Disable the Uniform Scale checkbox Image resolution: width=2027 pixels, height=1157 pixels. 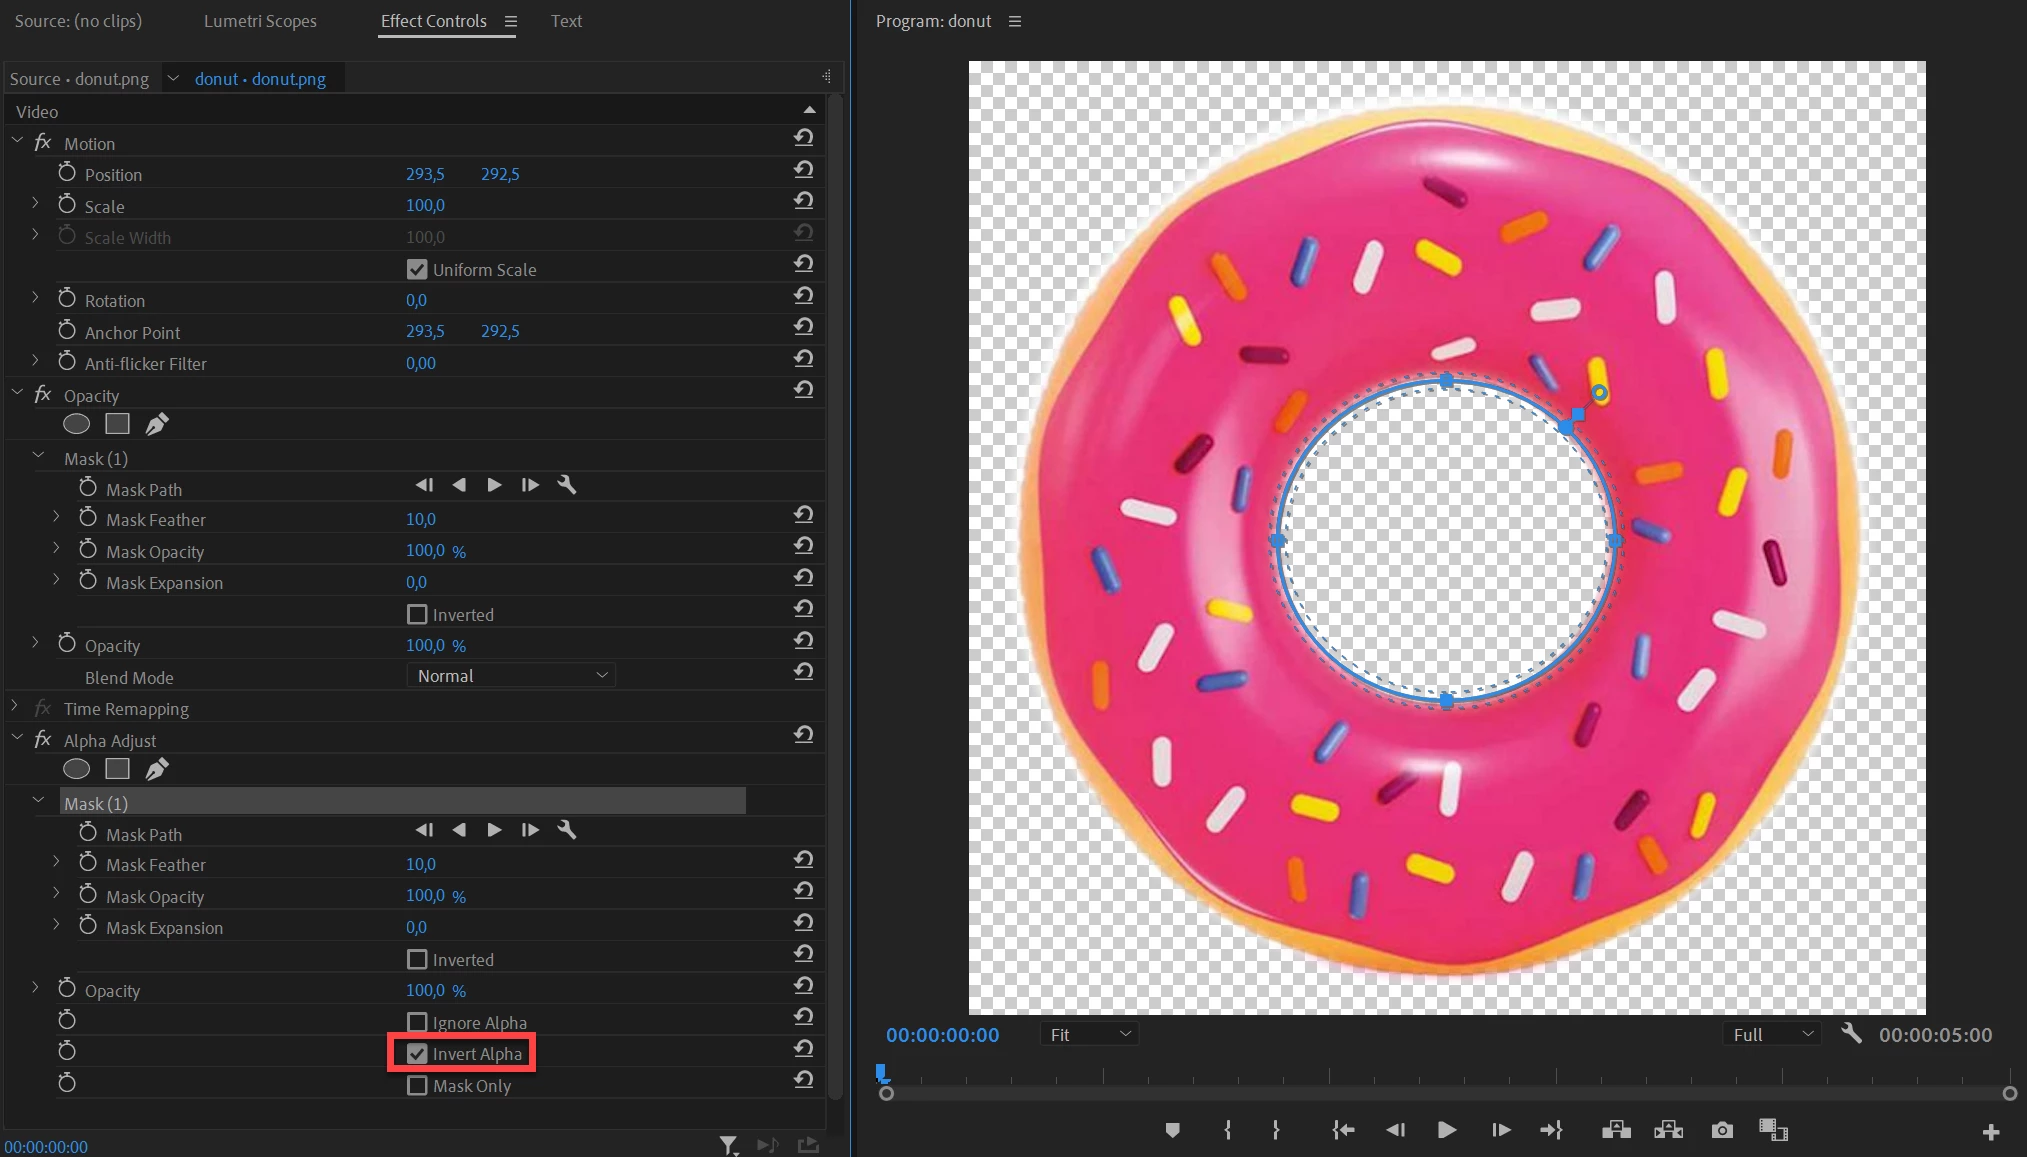click(417, 270)
